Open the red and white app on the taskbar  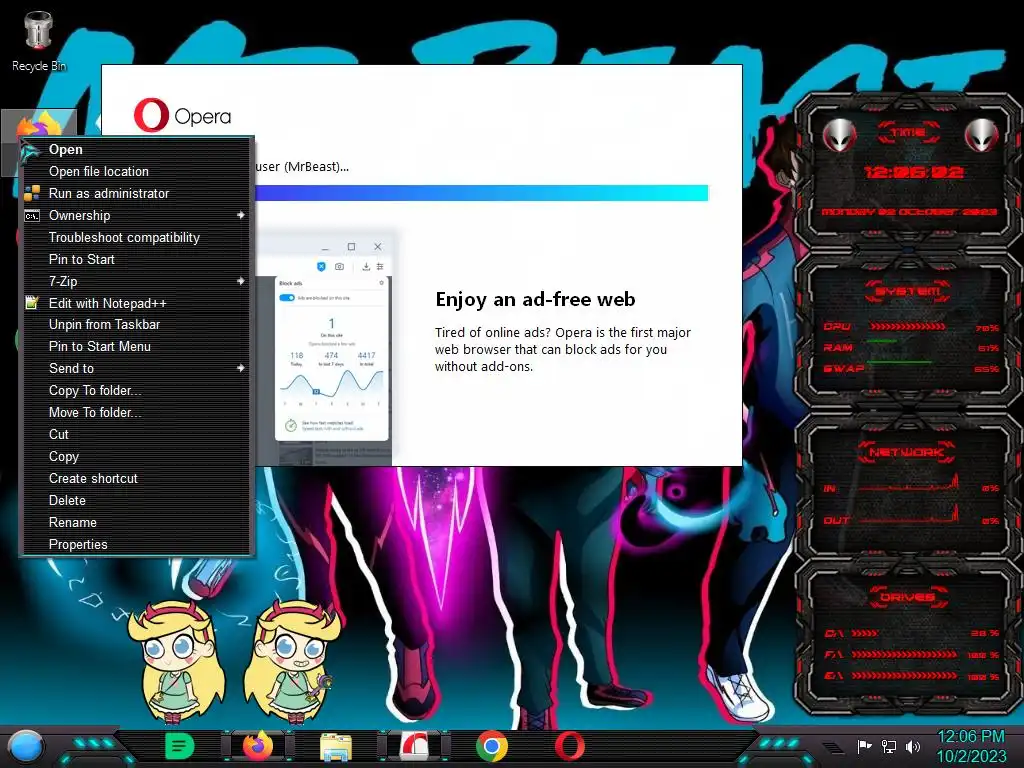click(x=414, y=746)
